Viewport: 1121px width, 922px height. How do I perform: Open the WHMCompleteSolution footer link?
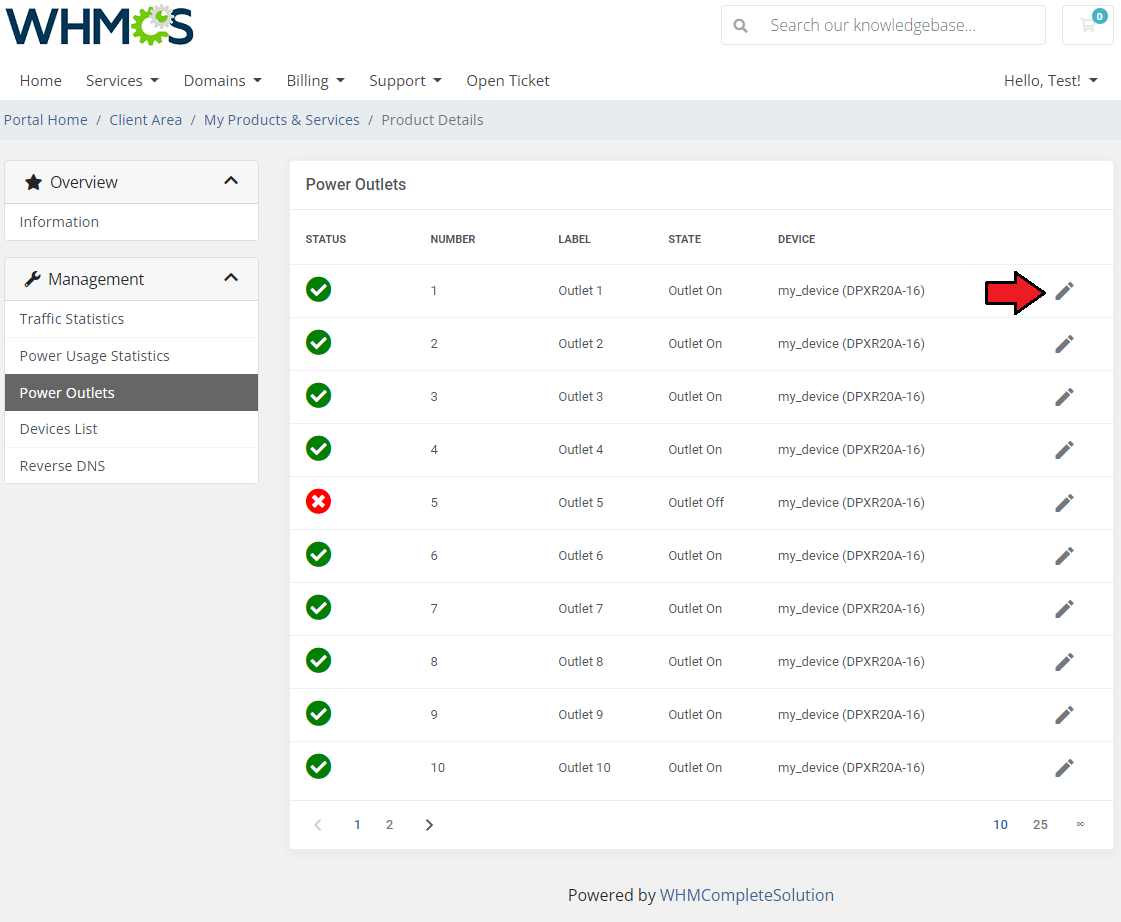point(746,895)
